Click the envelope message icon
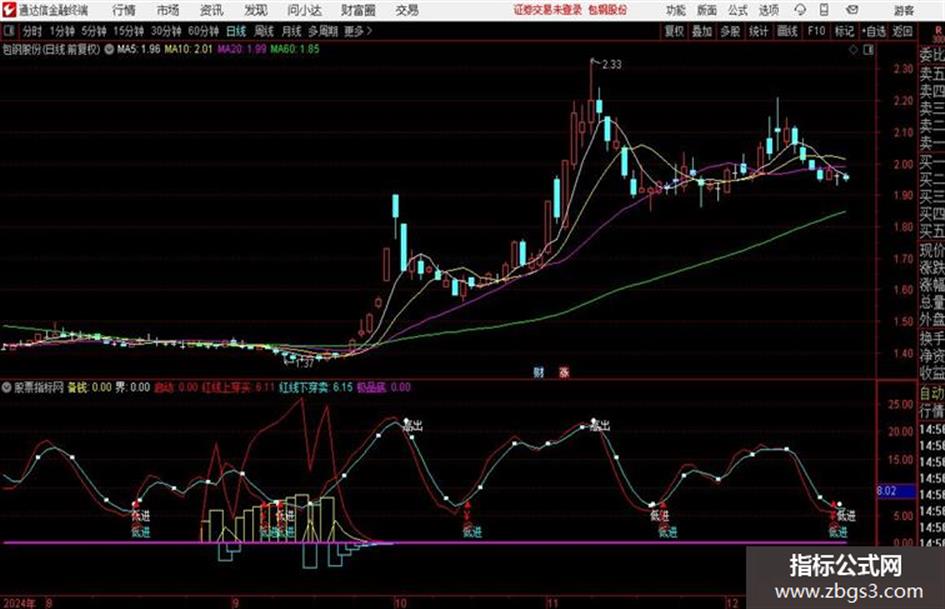This screenshot has width=945, height=609. tap(852, 10)
